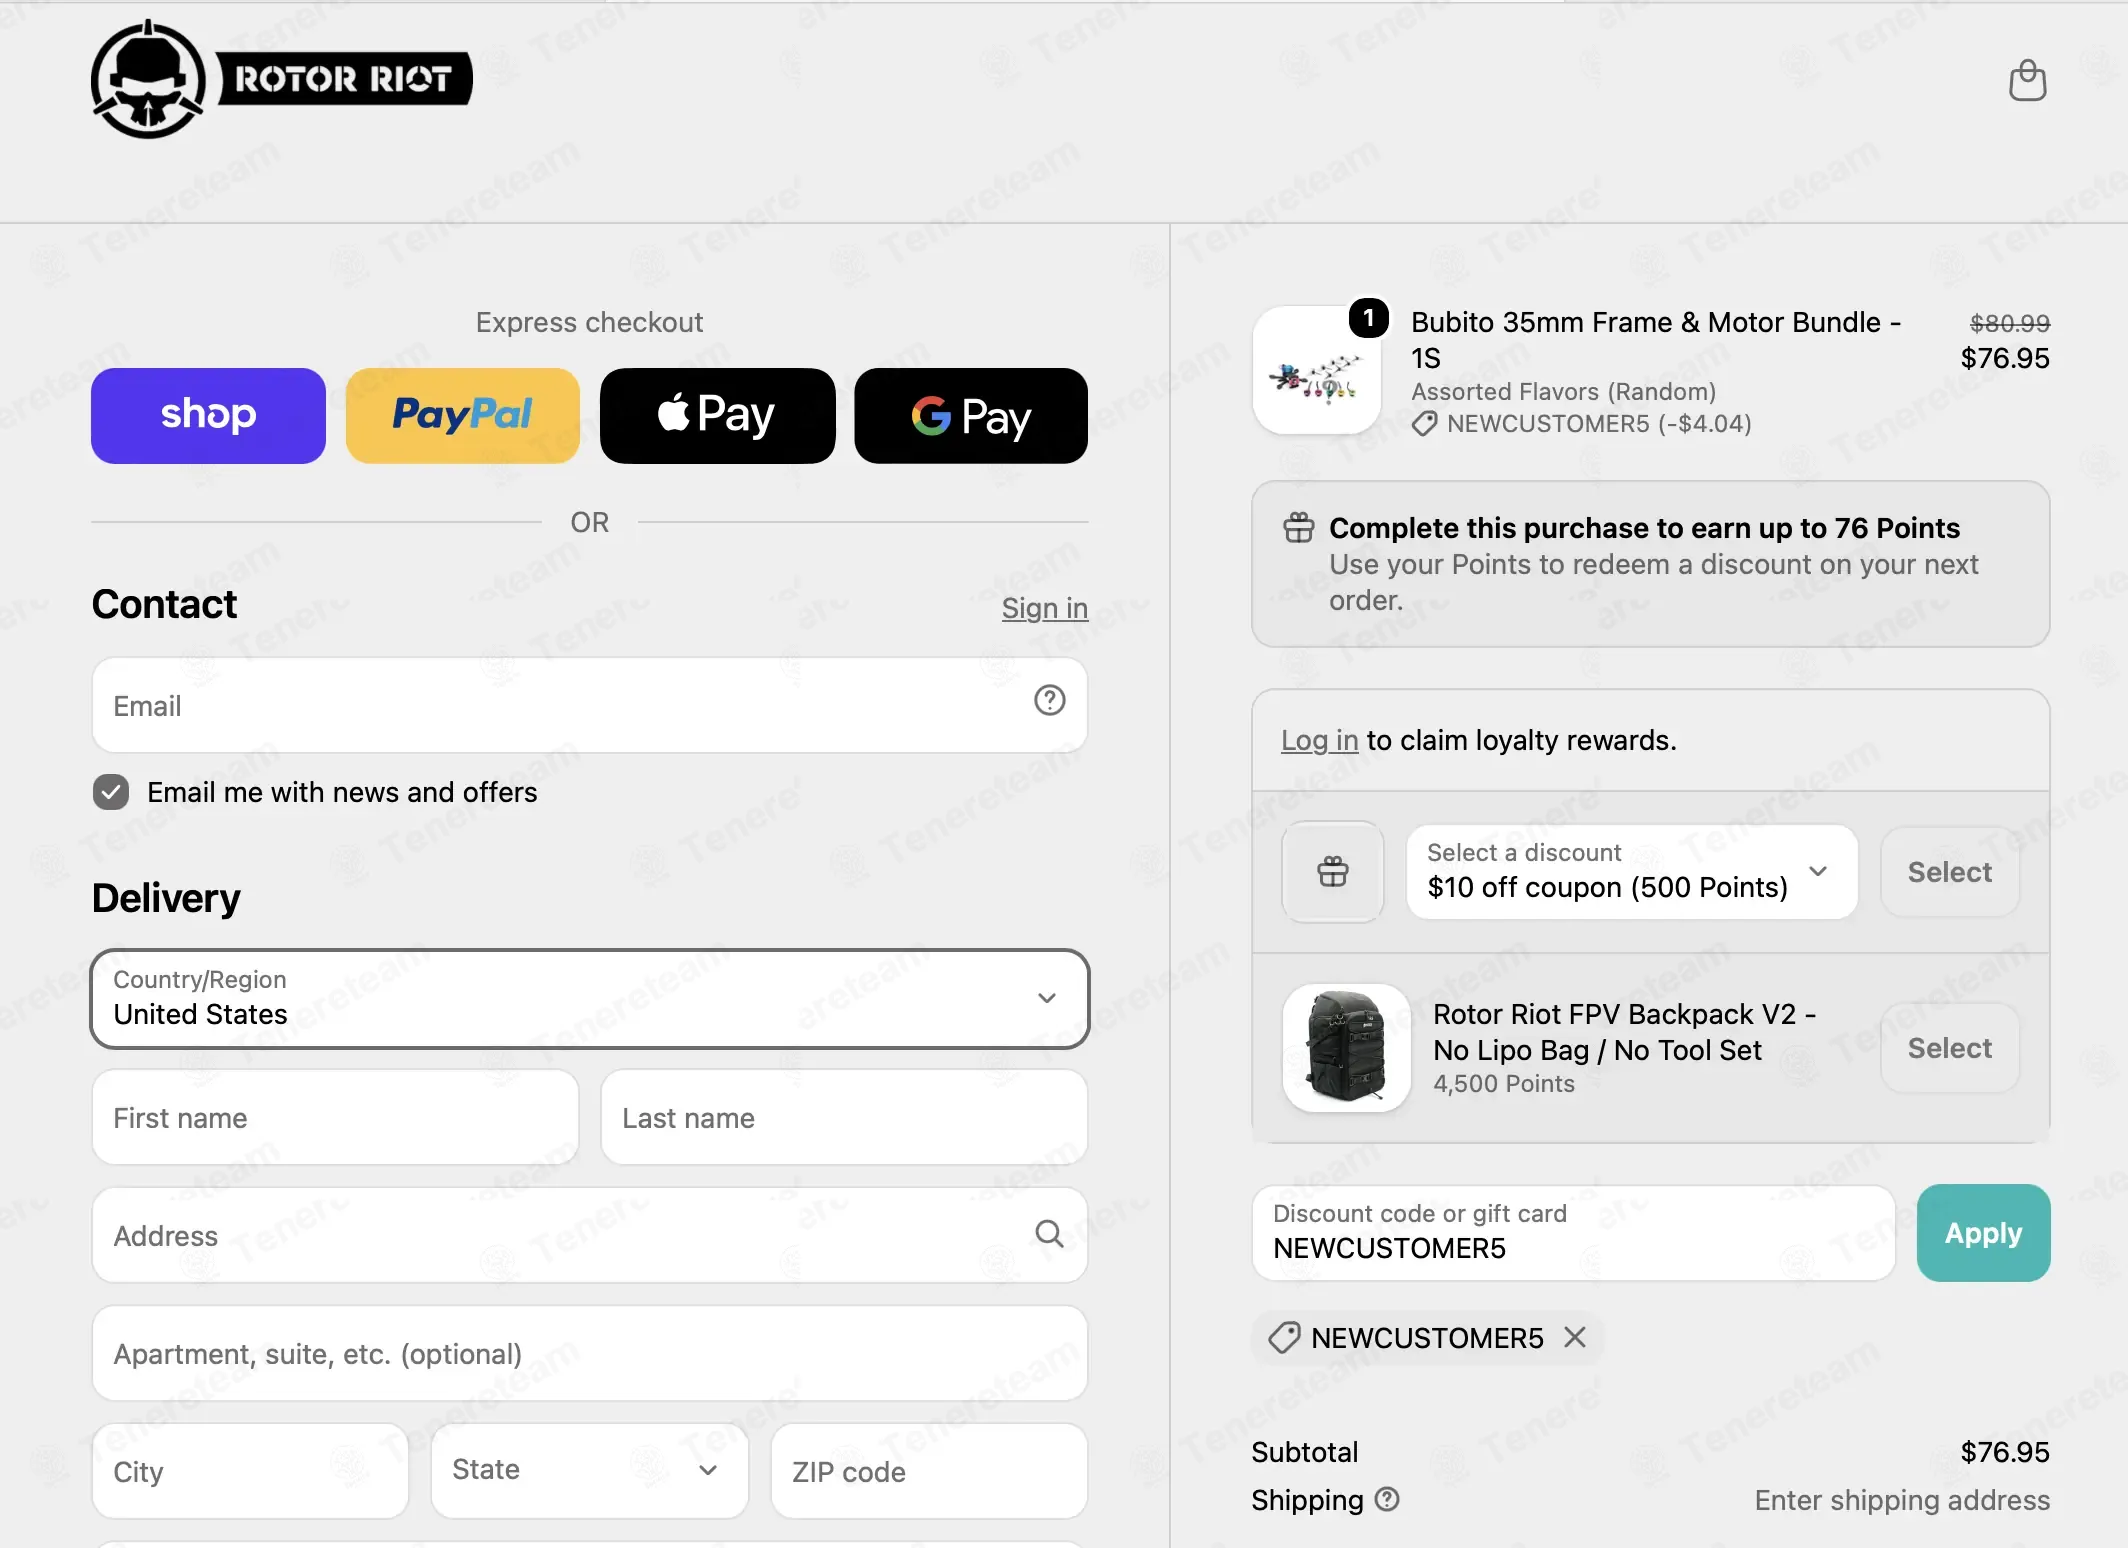Click the struck-through $80.99 price
Viewport: 2128px width, 1548px height.
pyautogui.click(x=2010, y=323)
